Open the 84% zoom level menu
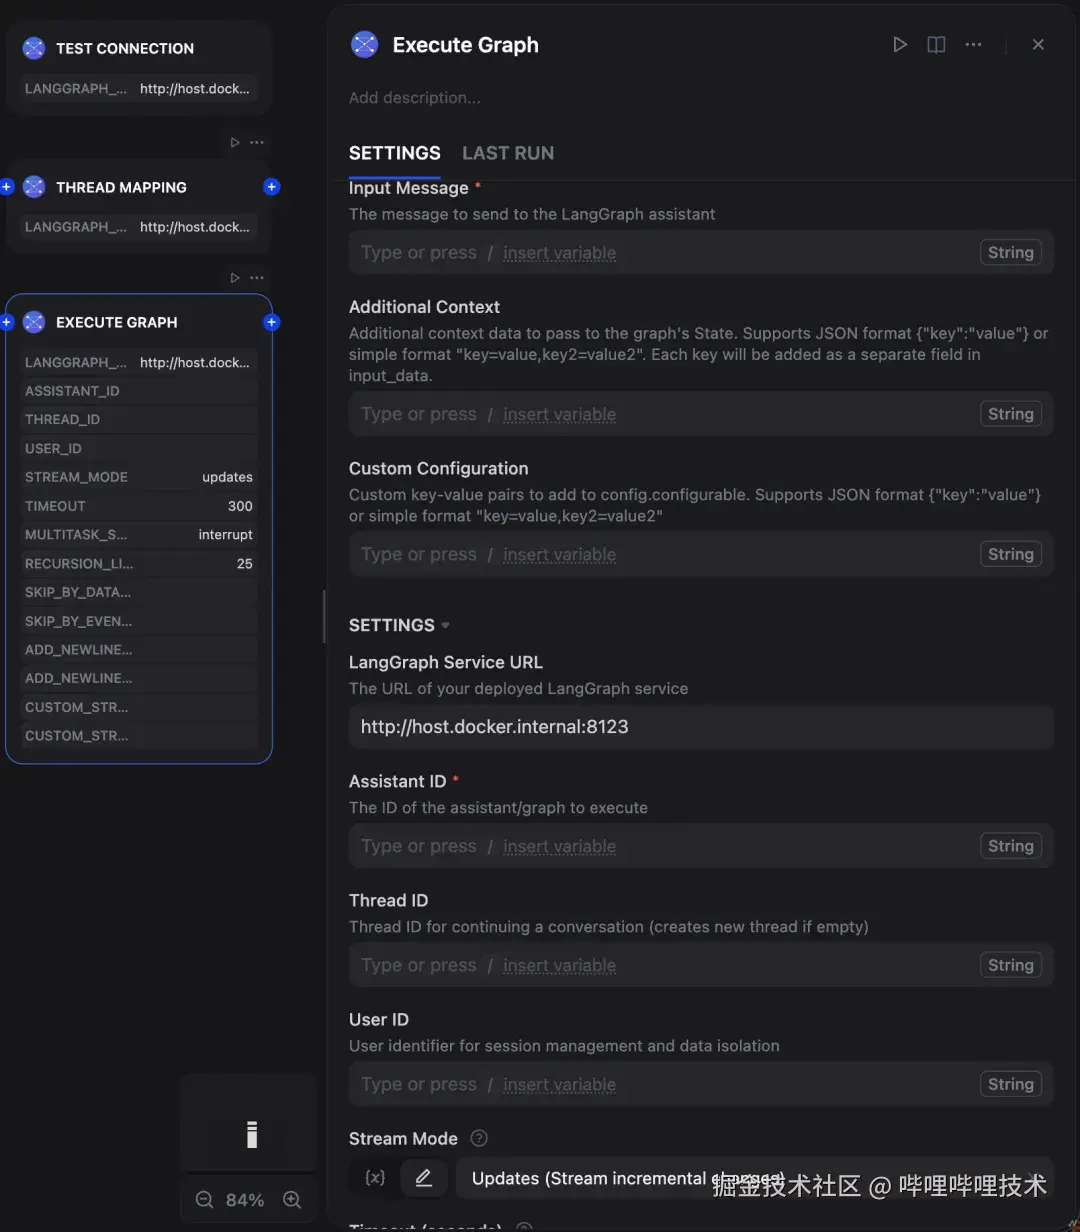Viewport: 1080px width, 1232px height. tap(244, 1199)
